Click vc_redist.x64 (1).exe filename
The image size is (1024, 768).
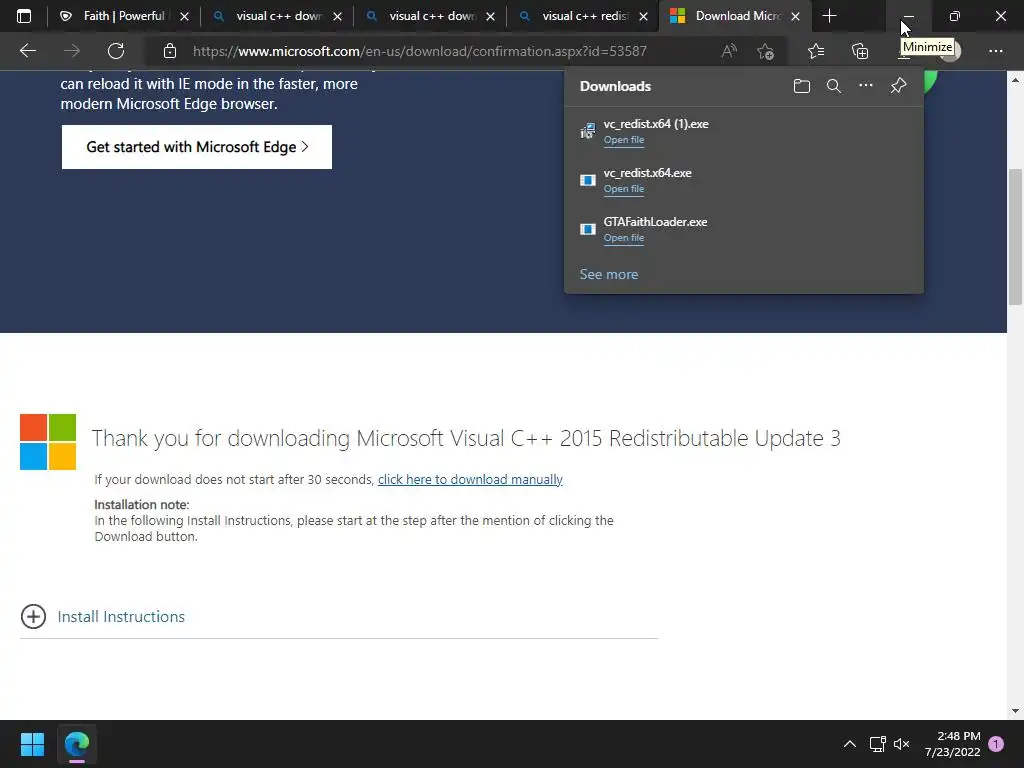click(x=656, y=124)
